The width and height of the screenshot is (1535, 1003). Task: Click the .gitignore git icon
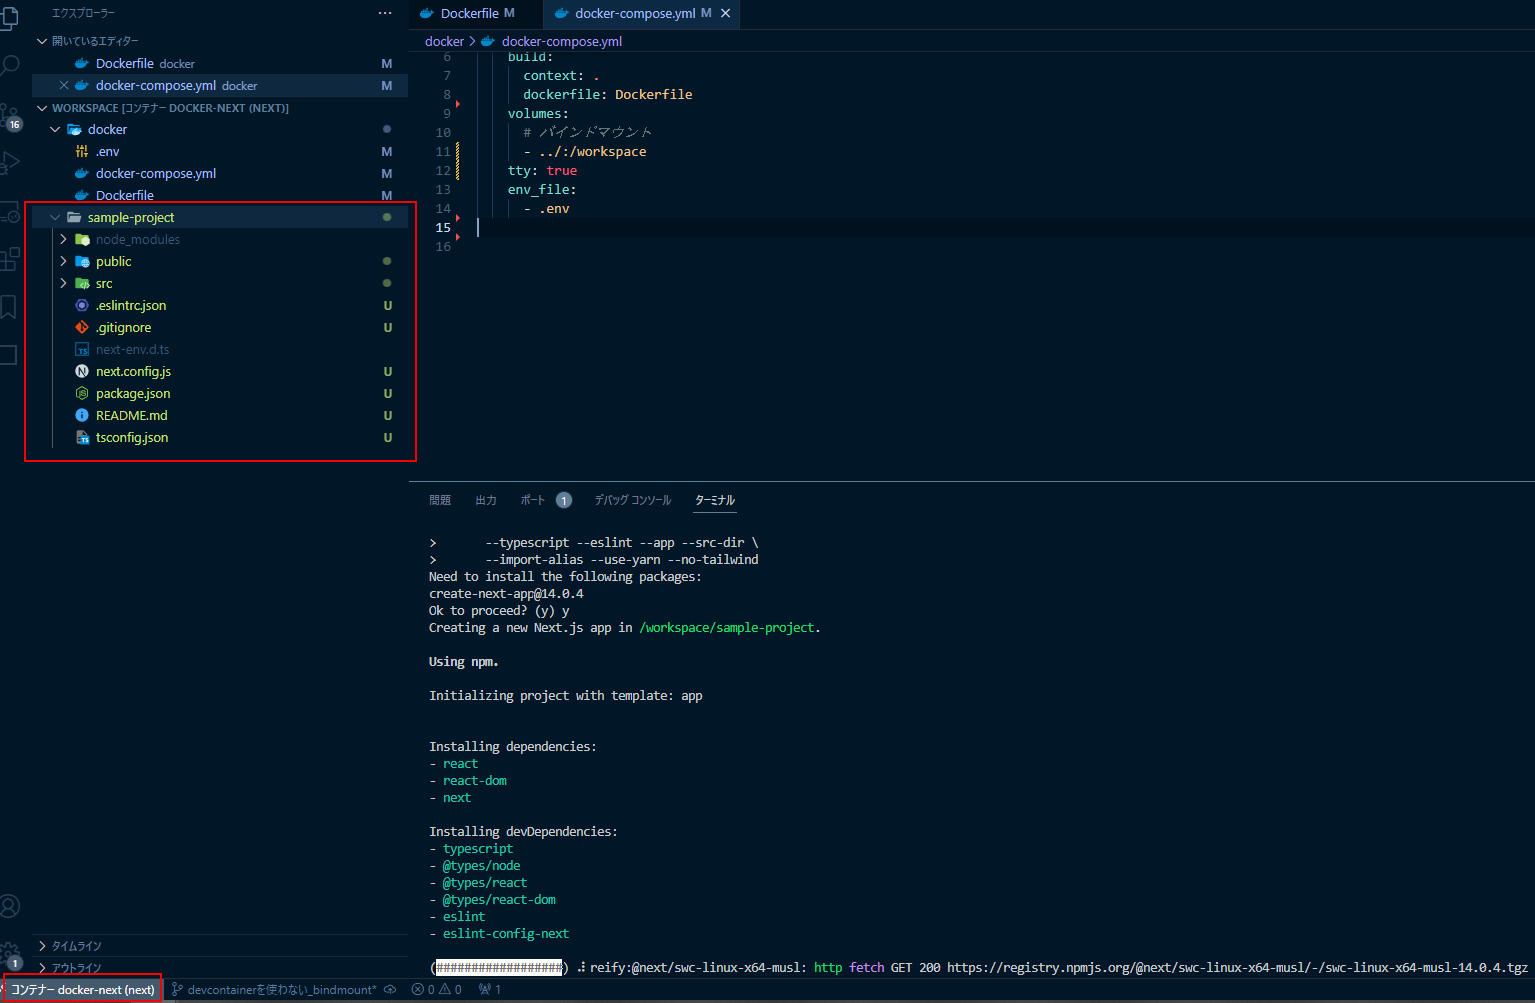point(82,327)
